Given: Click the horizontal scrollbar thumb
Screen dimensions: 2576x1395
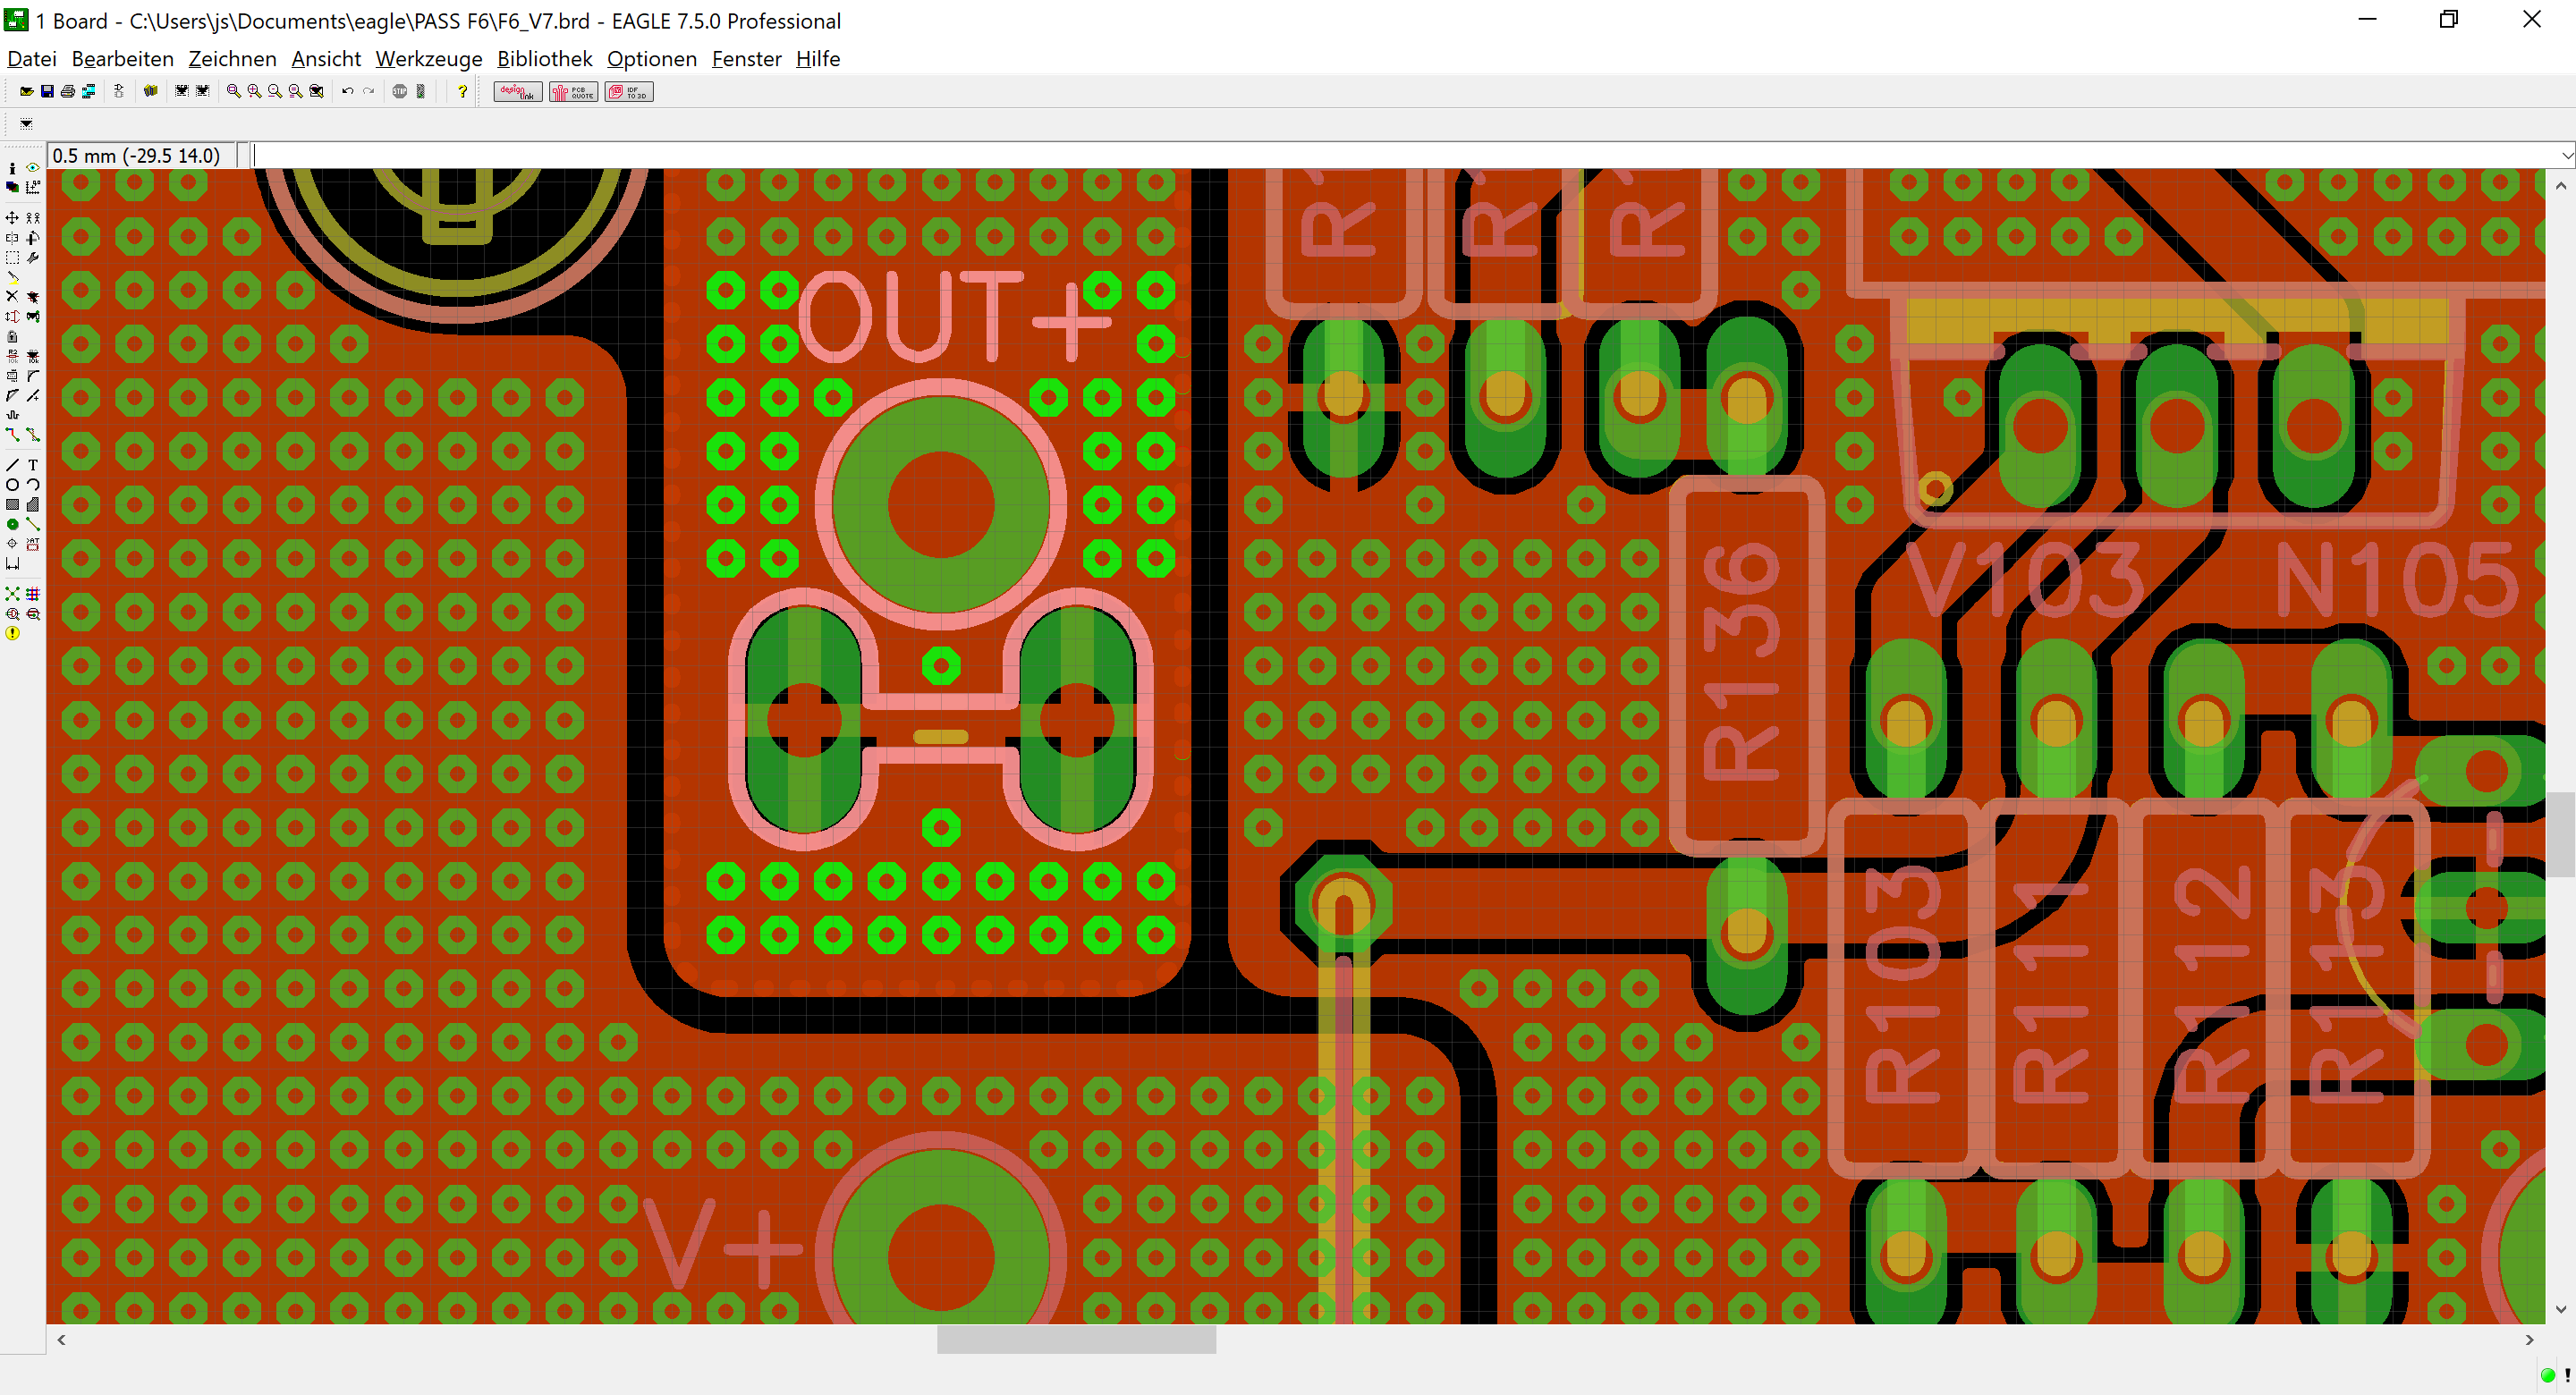Looking at the screenshot, I should pyautogui.click(x=1076, y=1339).
